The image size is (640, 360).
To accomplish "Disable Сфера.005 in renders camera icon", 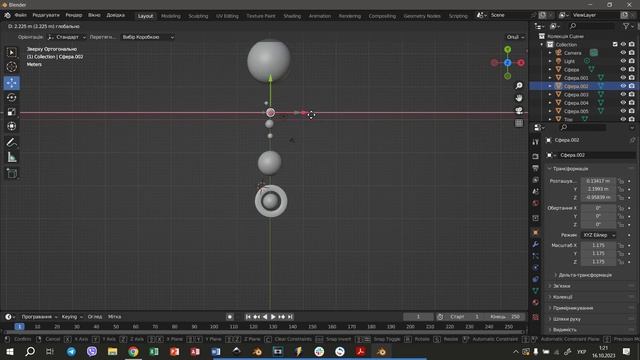I will (x=631, y=111).
